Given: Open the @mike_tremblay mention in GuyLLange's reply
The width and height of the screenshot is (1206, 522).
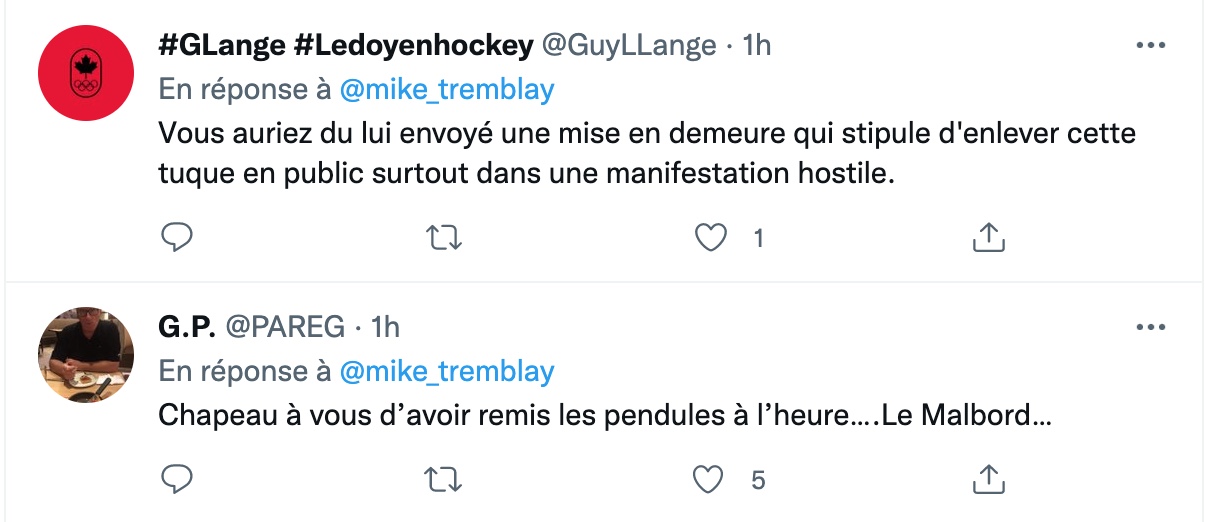Looking at the screenshot, I should tap(447, 89).
